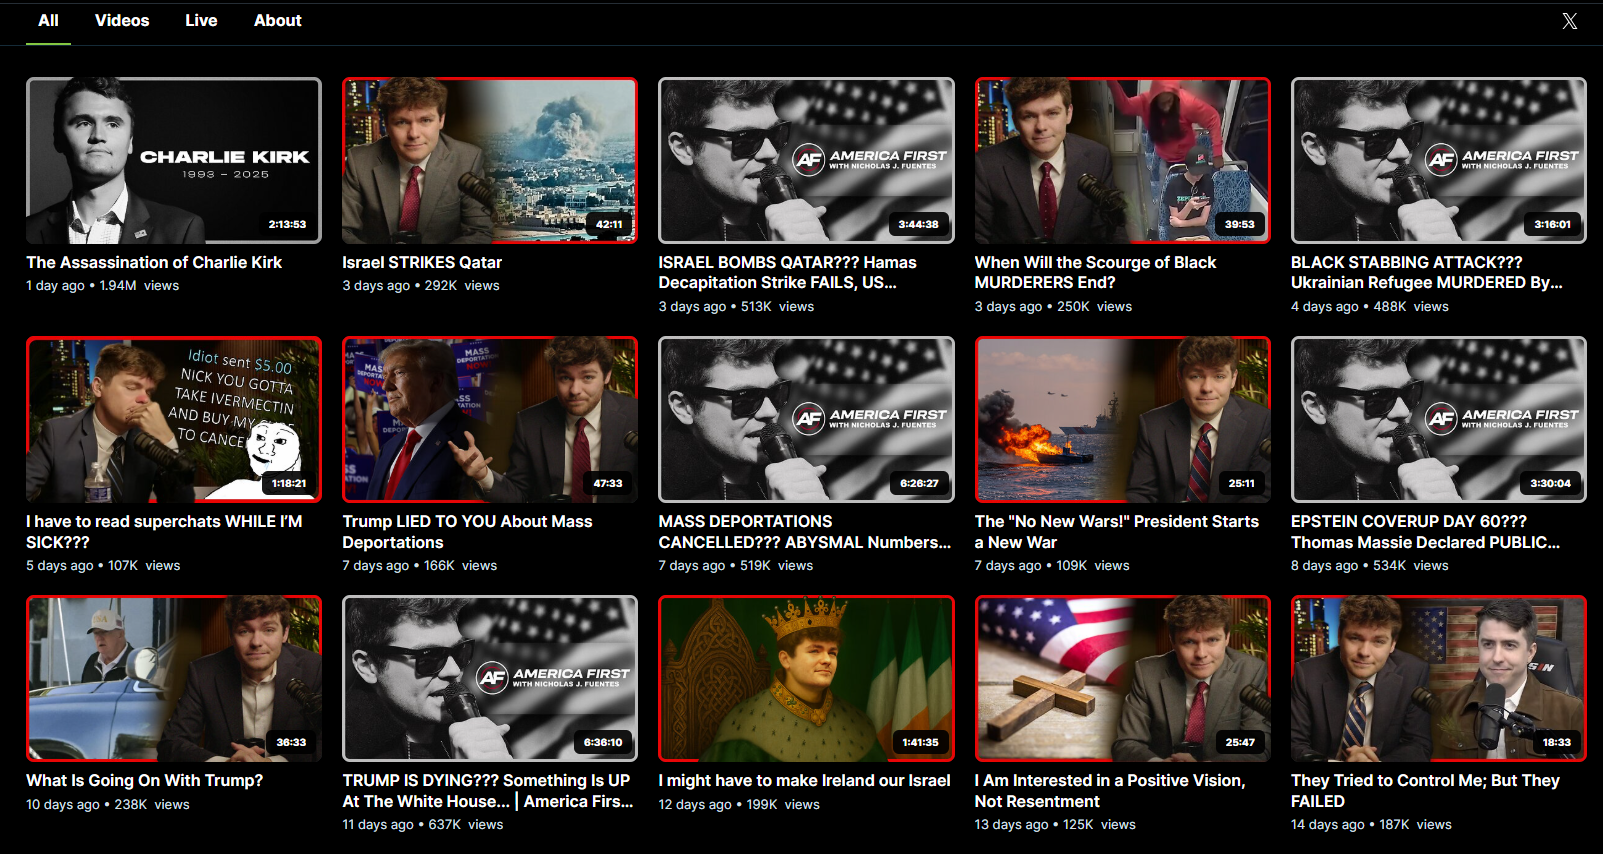Click '3 days ago • 292K views' text
1603x854 pixels.
click(x=421, y=286)
